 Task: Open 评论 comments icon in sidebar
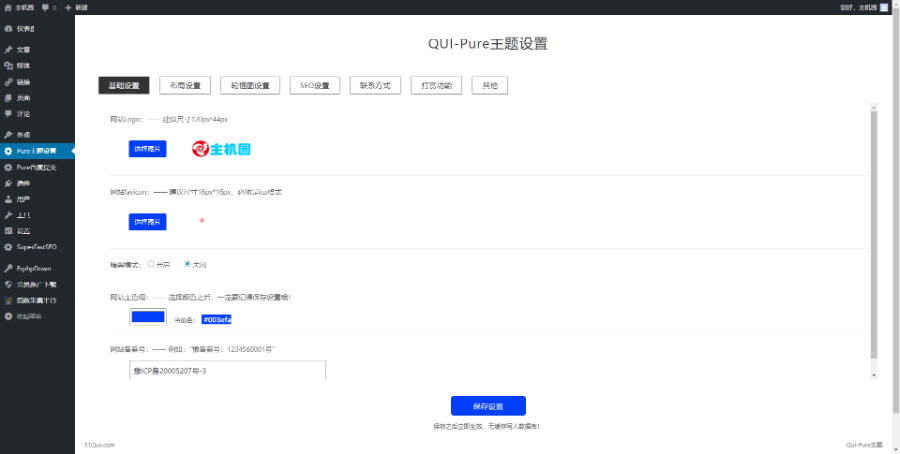pyautogui.click(x=8, y=113)
